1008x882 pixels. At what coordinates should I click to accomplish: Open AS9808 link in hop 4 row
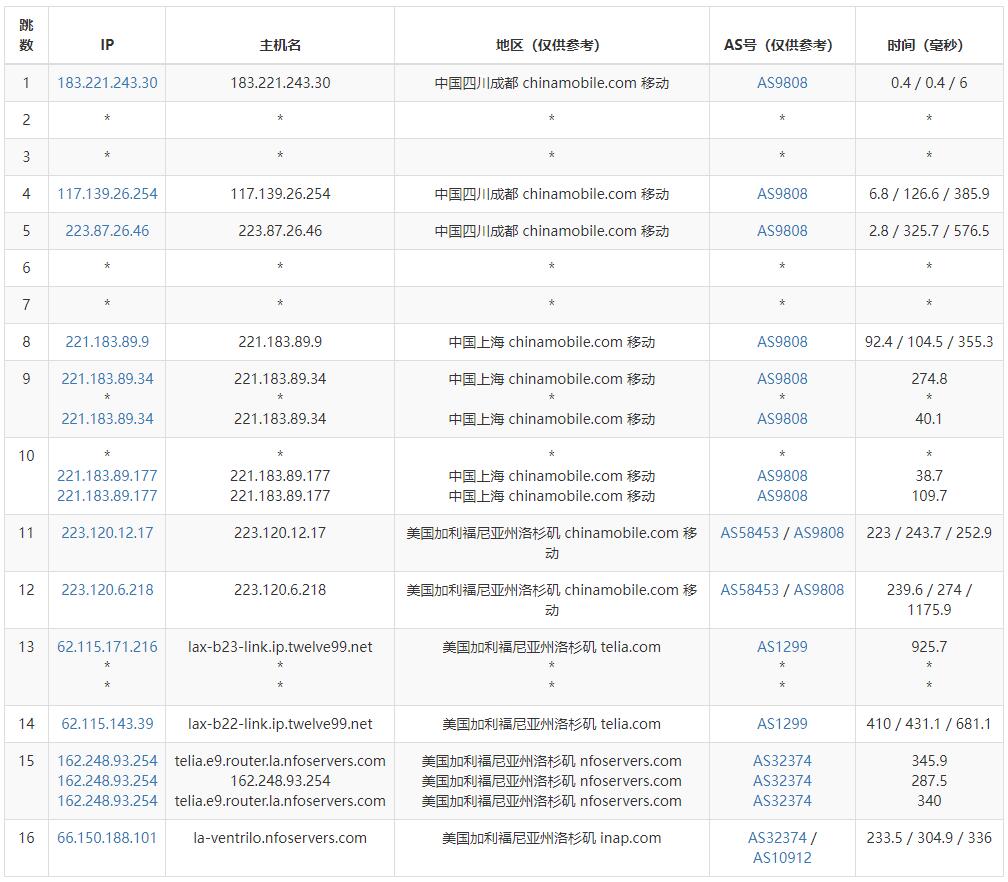(x=782, y=194)
